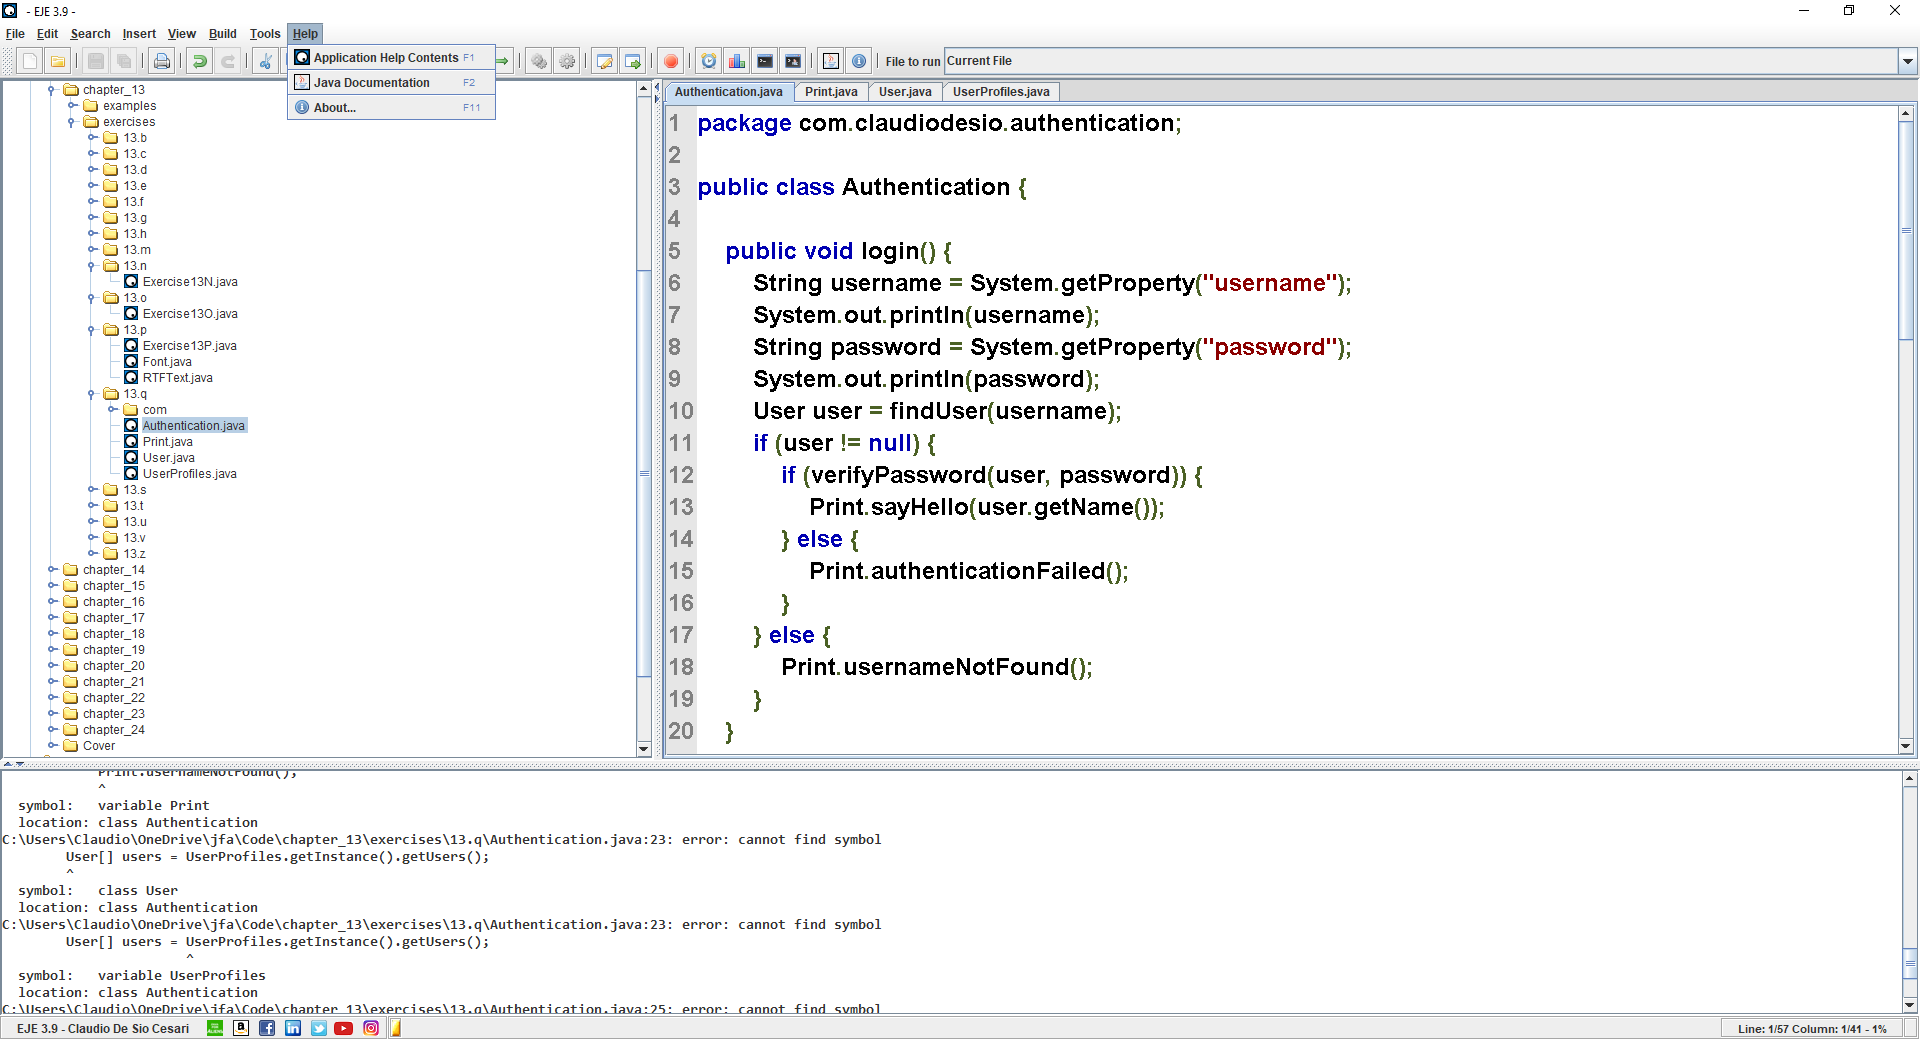Open the YouTube link in status bar

click(x=343, y=1028)
